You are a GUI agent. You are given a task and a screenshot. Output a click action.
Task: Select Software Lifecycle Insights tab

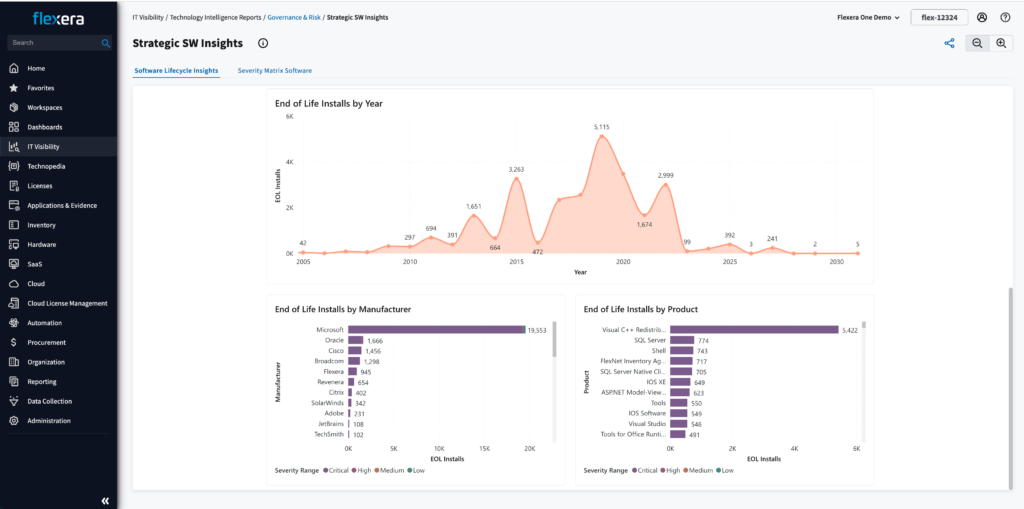click(176, 71)
